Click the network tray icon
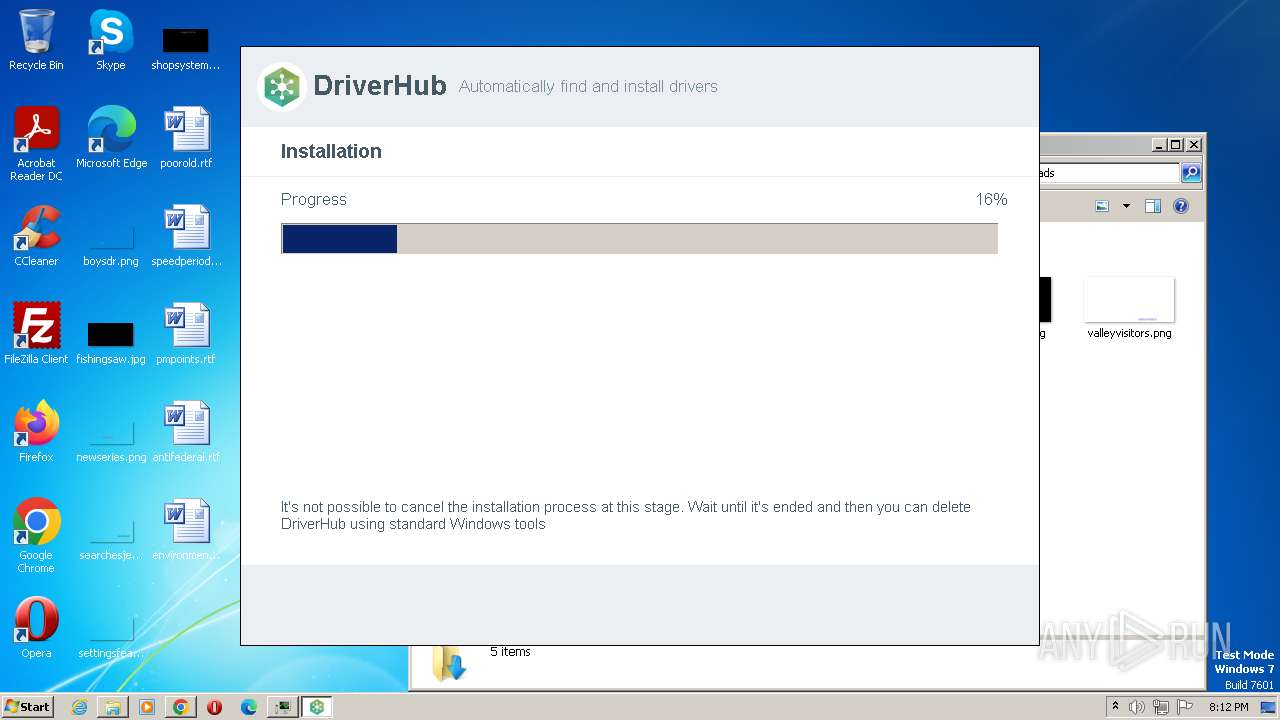Viewport: 1280px width, 720px height. coord(1161,707)
